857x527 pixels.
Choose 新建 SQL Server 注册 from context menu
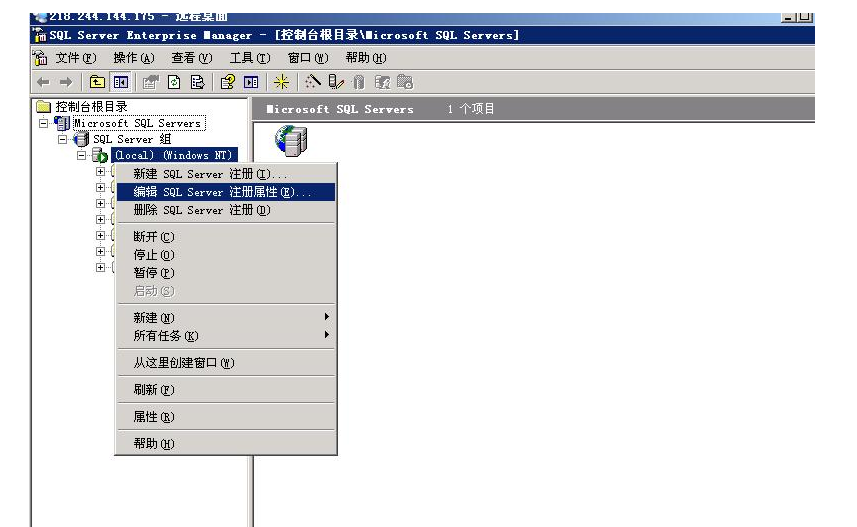point(210,174)
